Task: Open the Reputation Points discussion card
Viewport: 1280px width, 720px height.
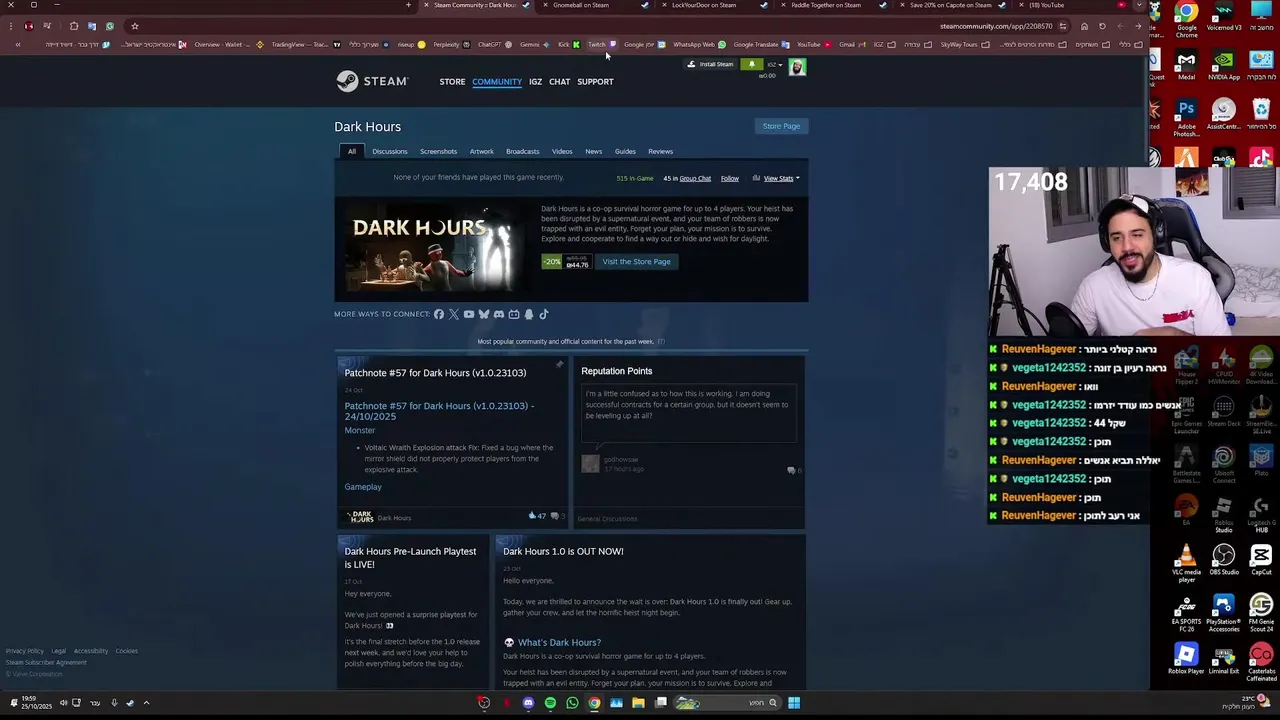Action: coord(687,442)
